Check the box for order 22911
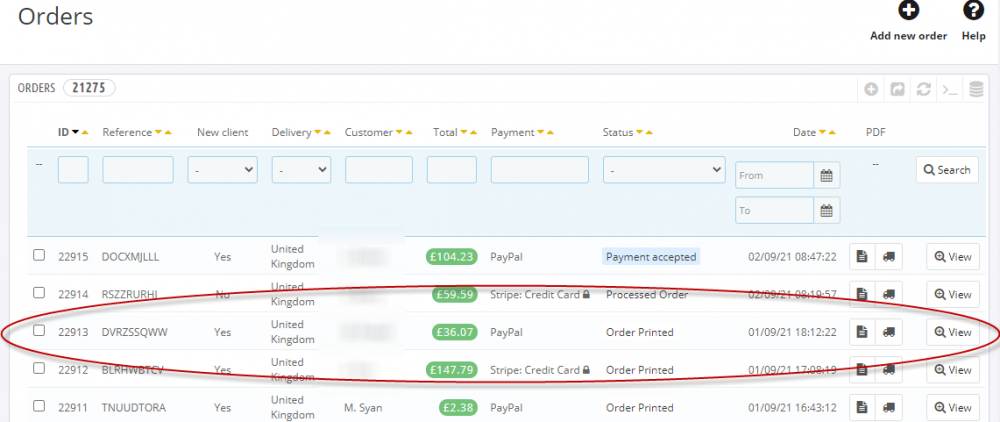 (39, 406)
